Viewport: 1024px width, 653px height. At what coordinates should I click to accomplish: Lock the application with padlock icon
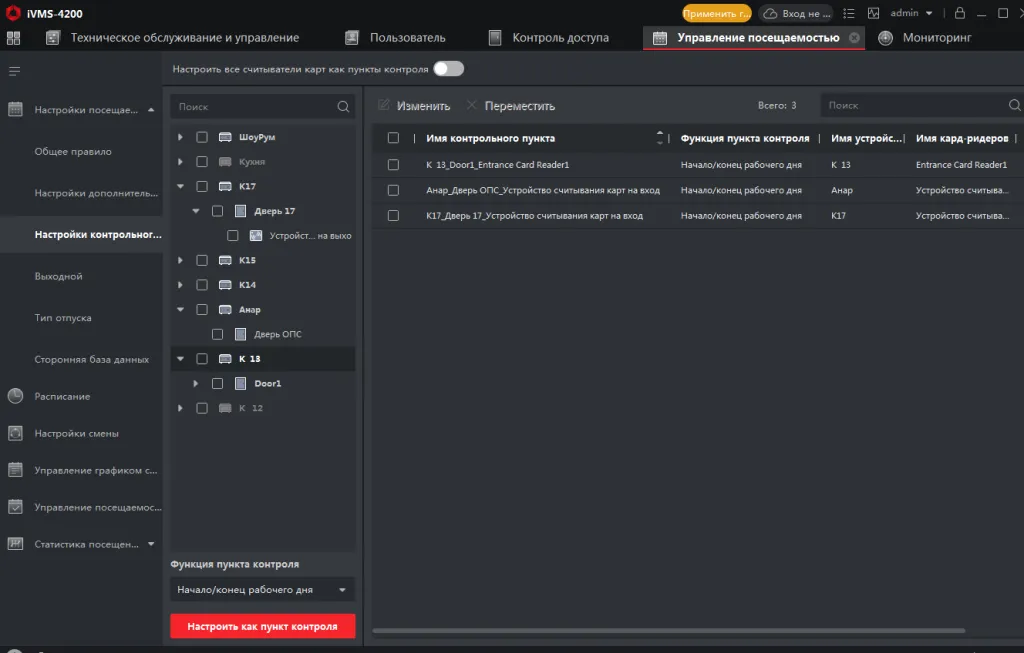pyautogui.click(x=960, y=13)
